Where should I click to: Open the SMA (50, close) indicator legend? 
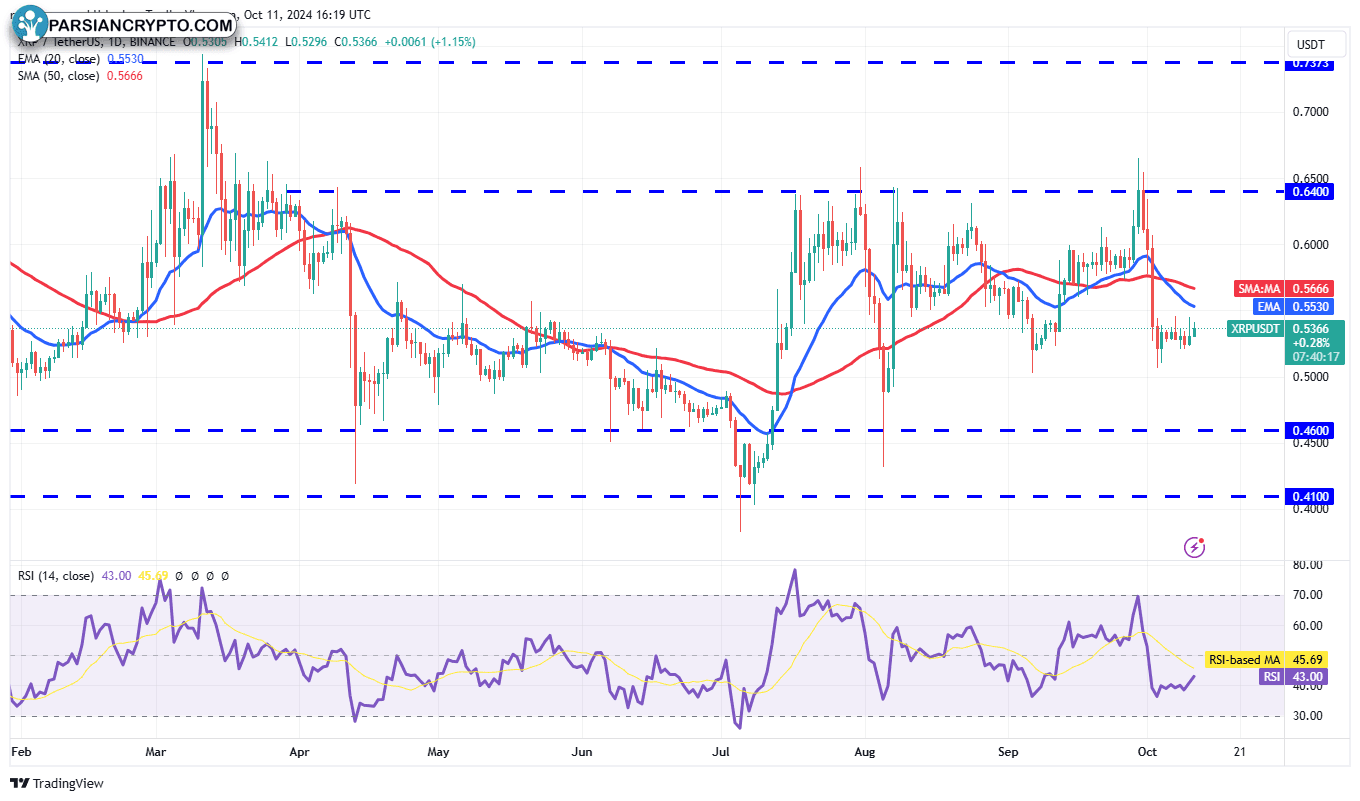[59, 76]
